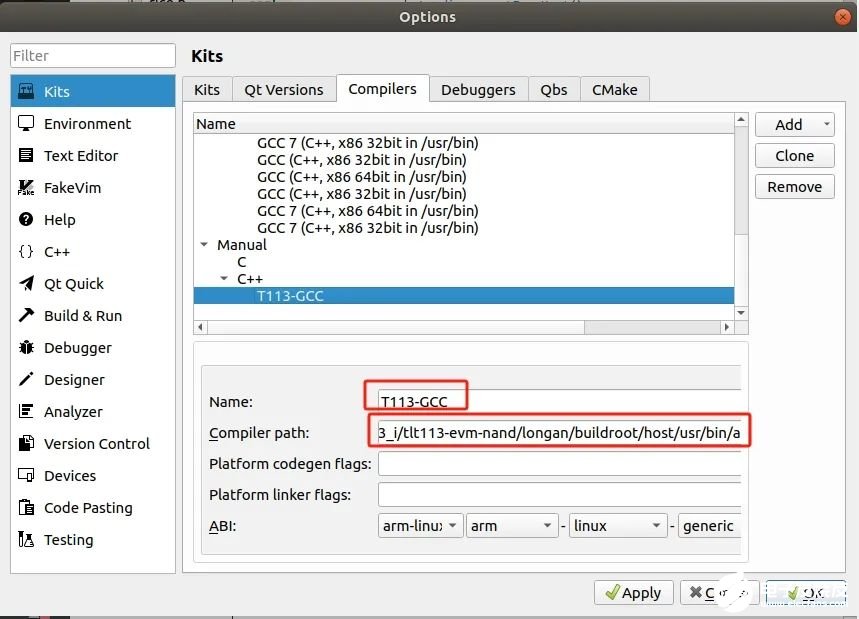Click horizontal scrollbar left arrow

(x=201, y=327)
